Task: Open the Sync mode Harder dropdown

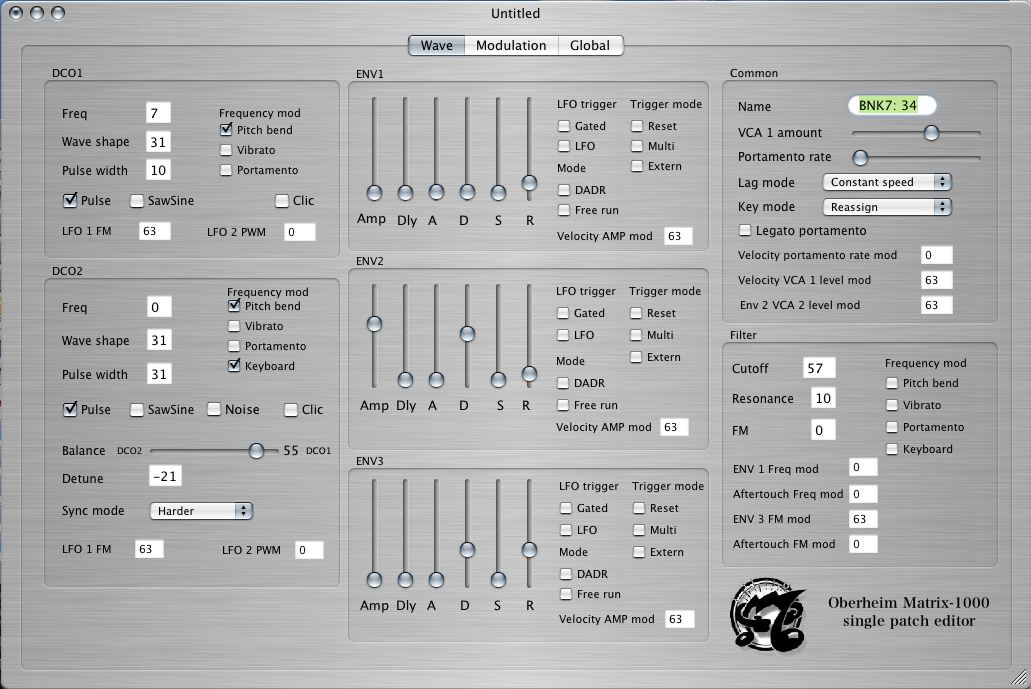Action: (201, 511)
